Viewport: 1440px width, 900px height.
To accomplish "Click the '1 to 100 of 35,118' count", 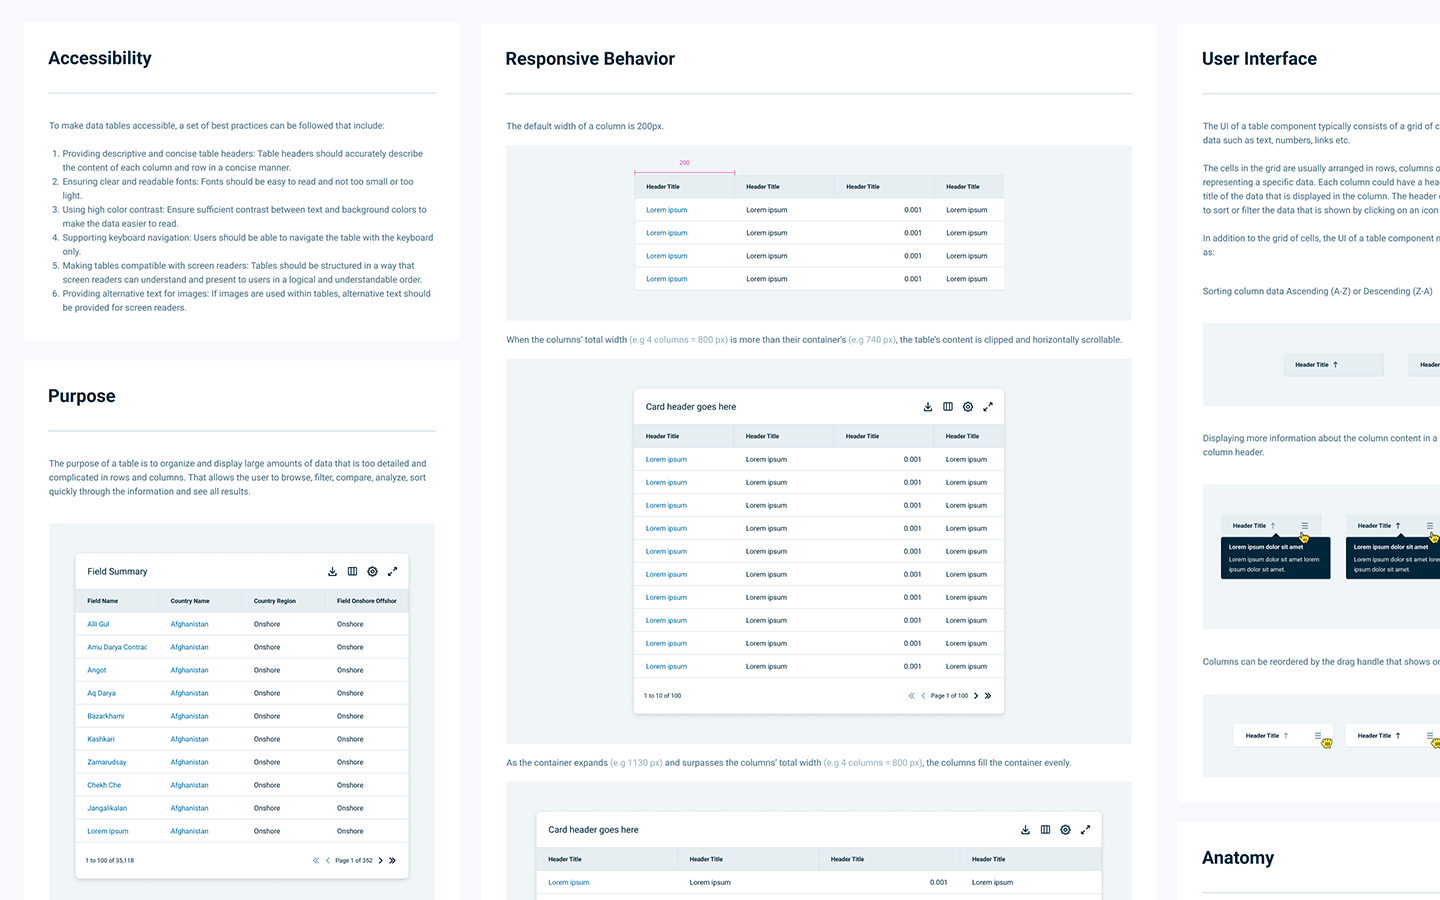I will [x=110, y=860].
